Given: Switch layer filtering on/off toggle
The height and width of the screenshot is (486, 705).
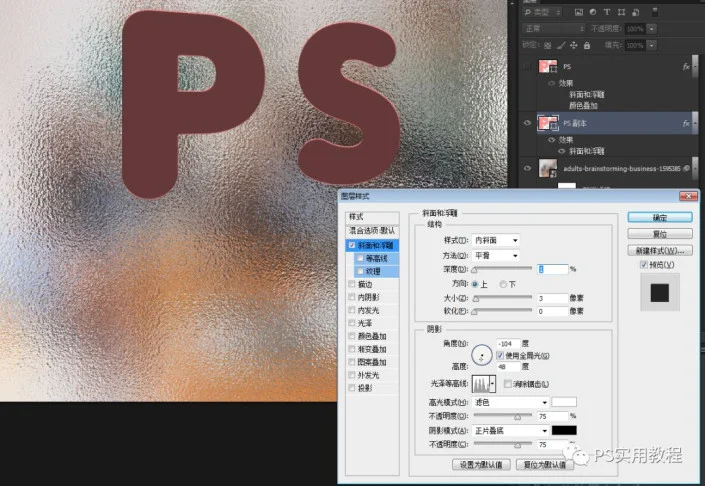Looking at the screenshot, I should point(655,13).
